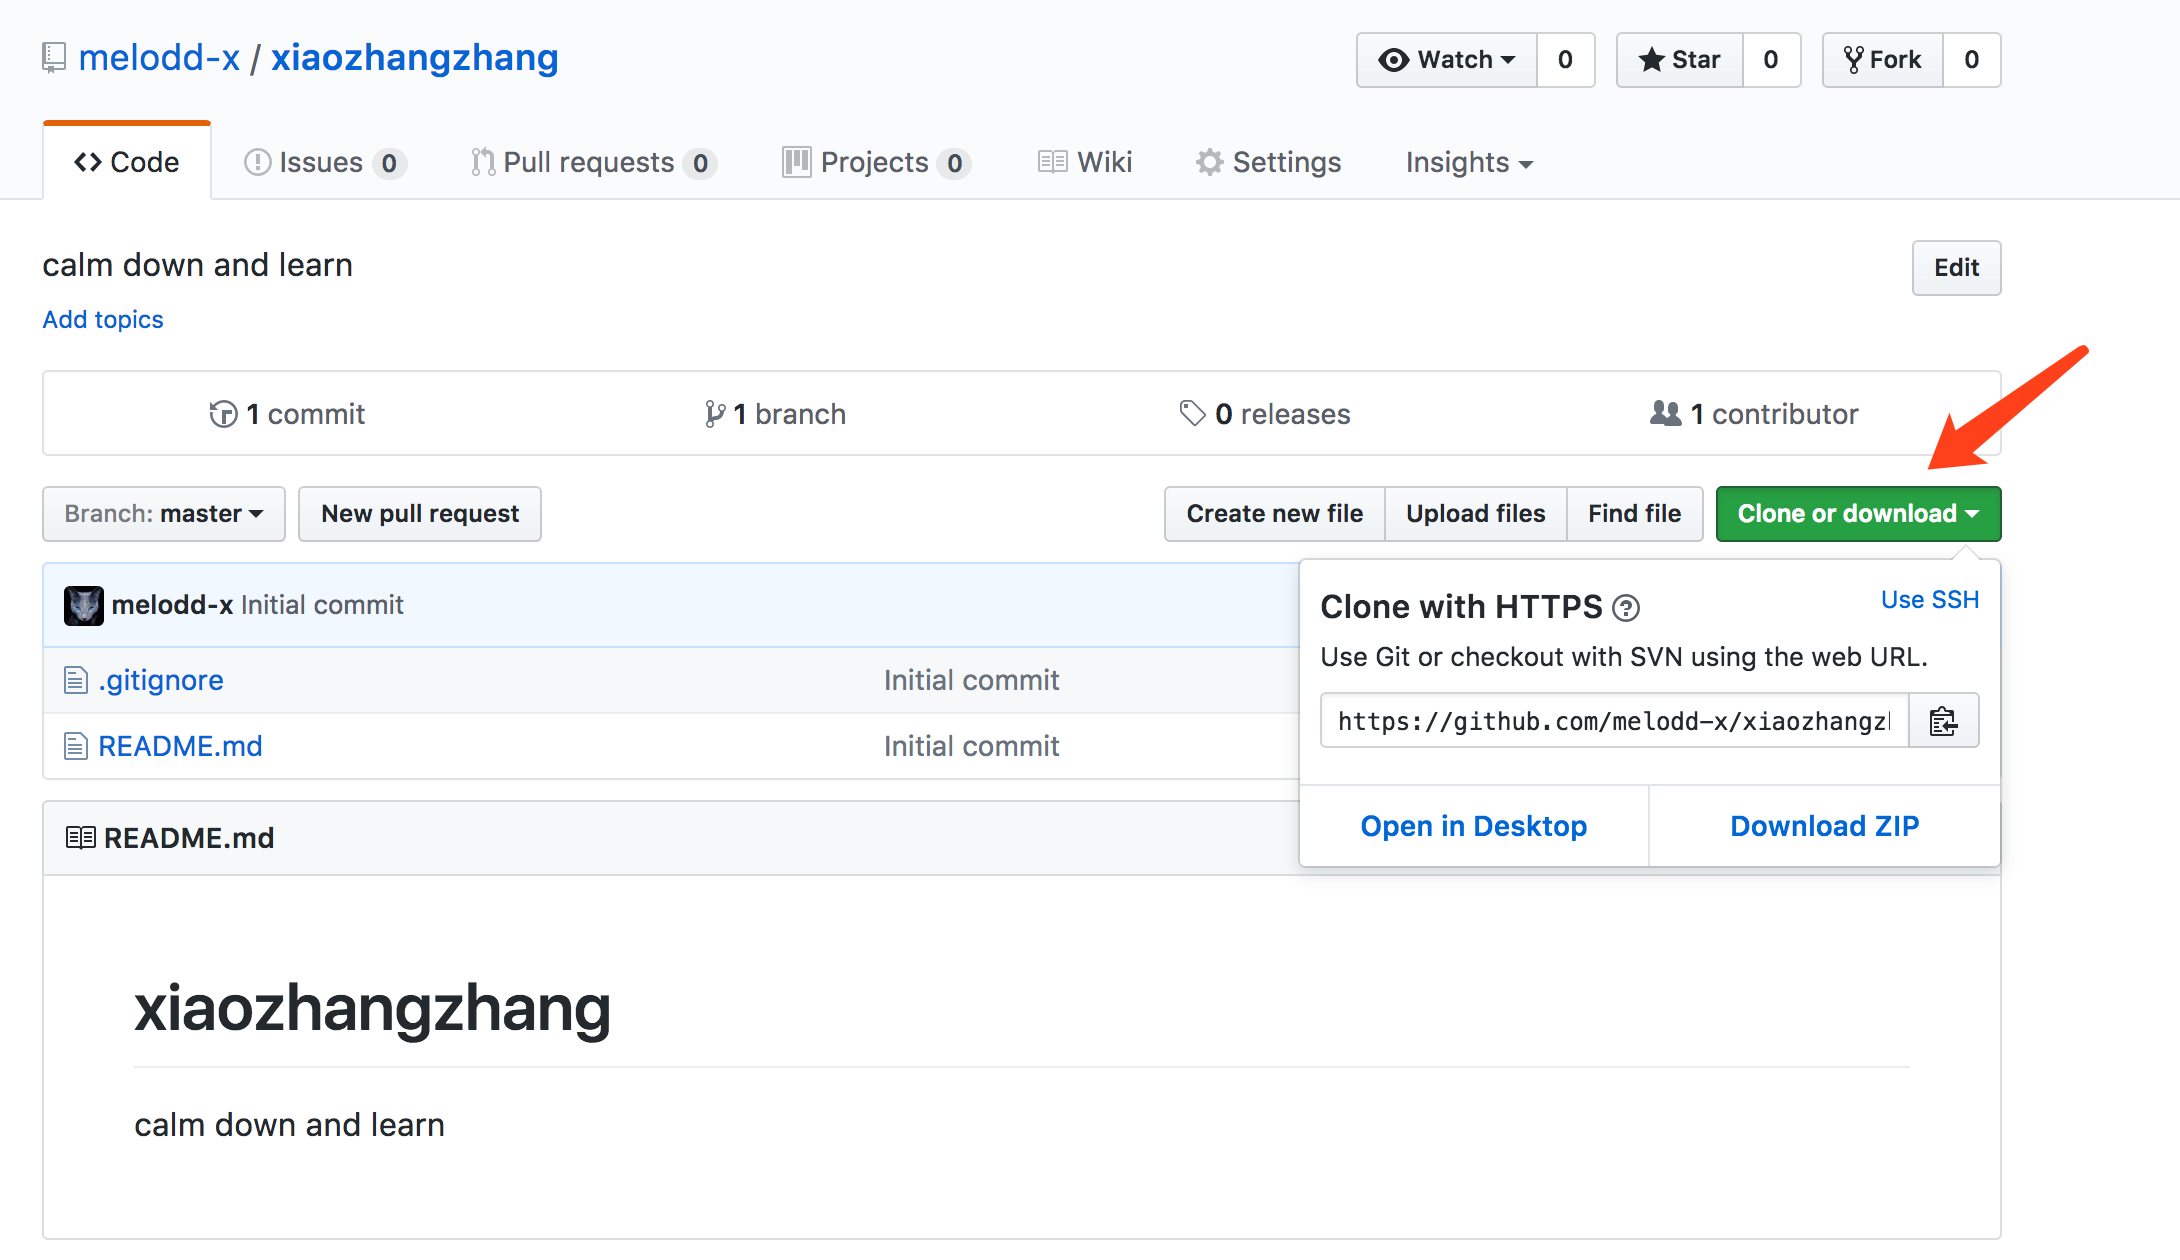Click the repository book icon beside melodd-x
2180x1260 pixels.
point(54,58)
